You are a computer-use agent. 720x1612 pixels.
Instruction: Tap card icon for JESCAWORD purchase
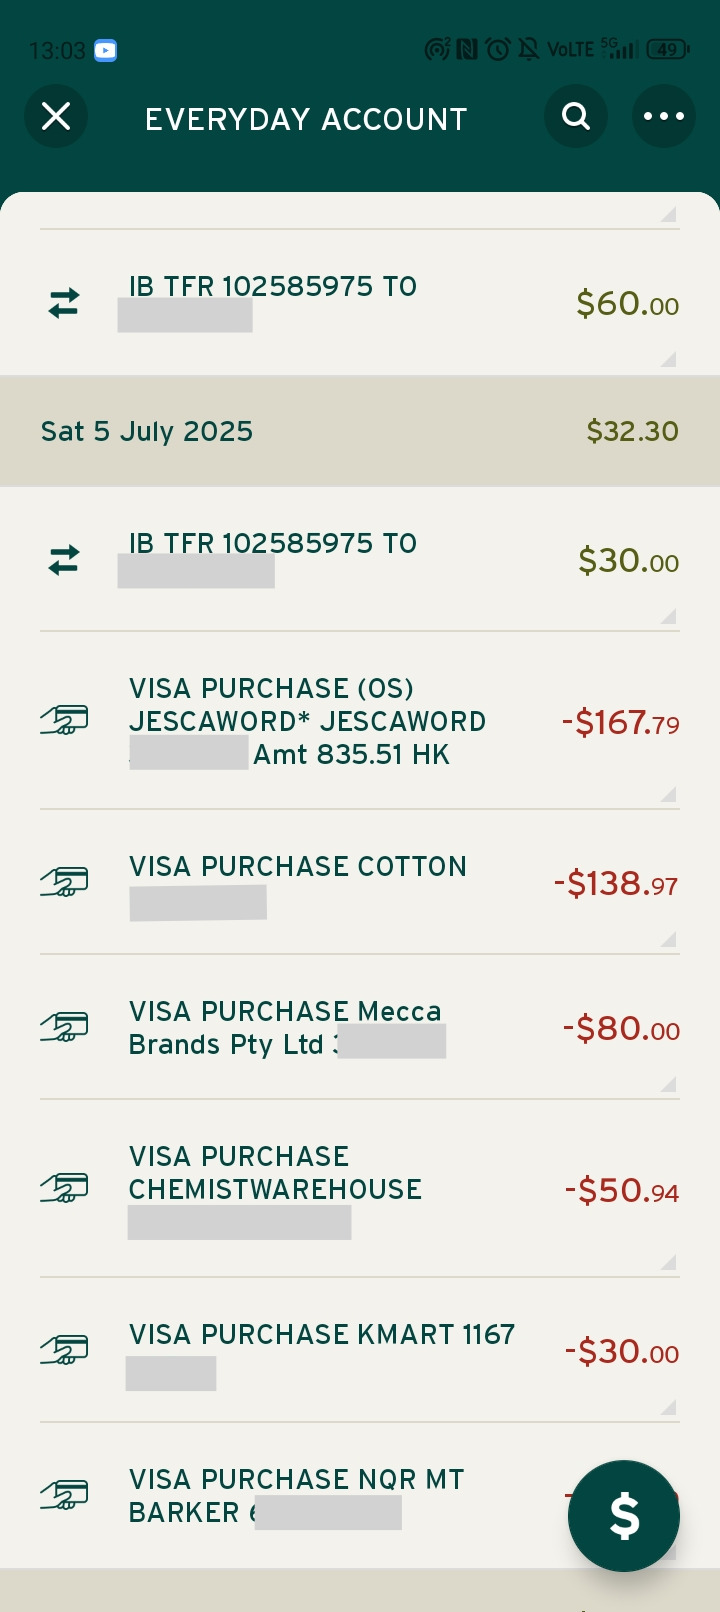[x=64, y=720]
